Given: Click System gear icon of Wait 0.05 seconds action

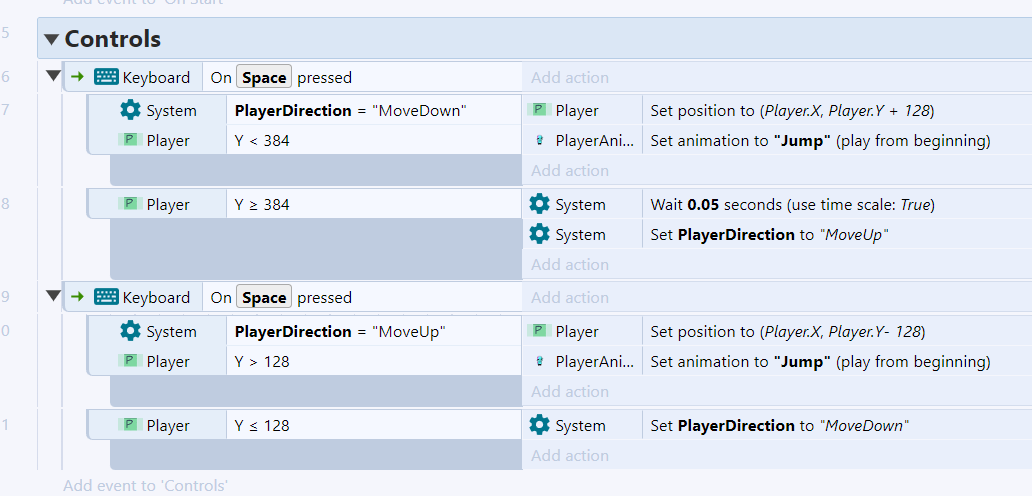Looking at the screenshot, I should pos(539,204).
